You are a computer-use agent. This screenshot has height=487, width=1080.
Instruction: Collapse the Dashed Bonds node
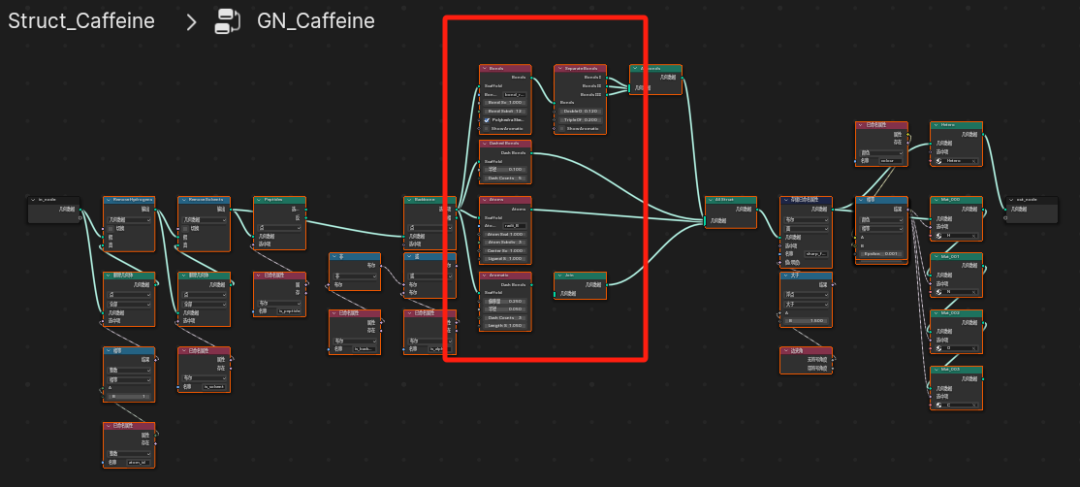click(x=484, y=144)
